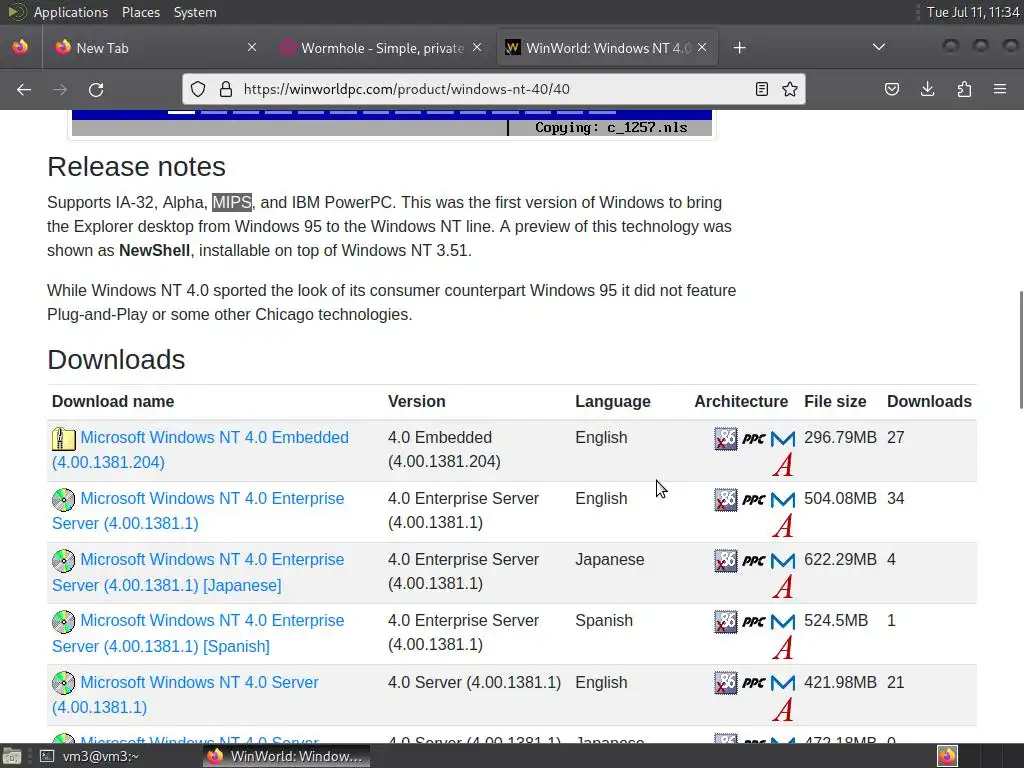Click Alpha A icon in Embedded row
1024x768 pixels.
[783, 465]
